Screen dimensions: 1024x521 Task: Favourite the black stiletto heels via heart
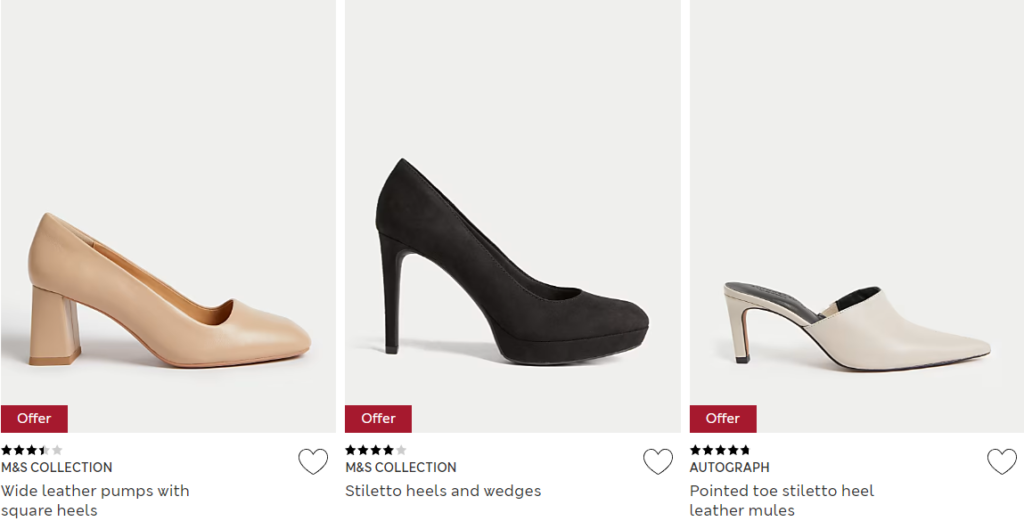(658, 462)
